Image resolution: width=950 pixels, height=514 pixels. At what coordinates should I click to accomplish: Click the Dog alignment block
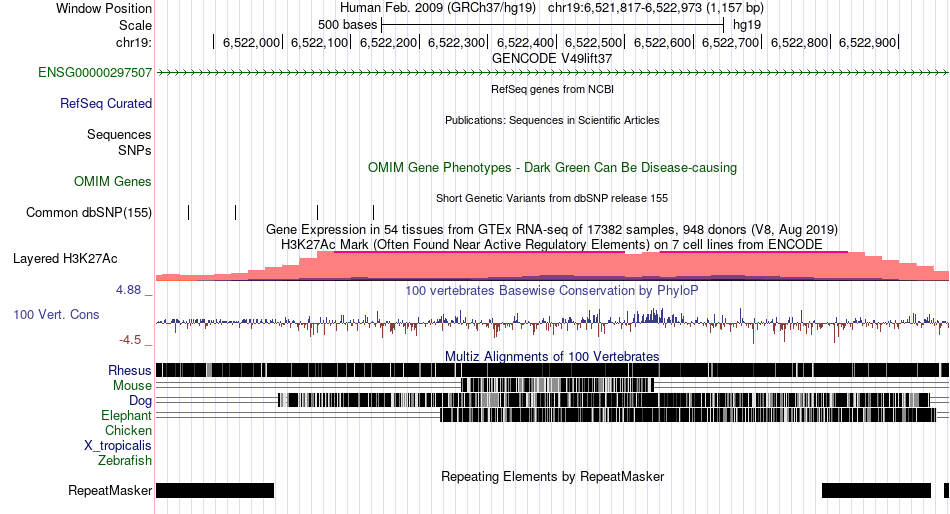pyautogui.click(x=603, y=400)
